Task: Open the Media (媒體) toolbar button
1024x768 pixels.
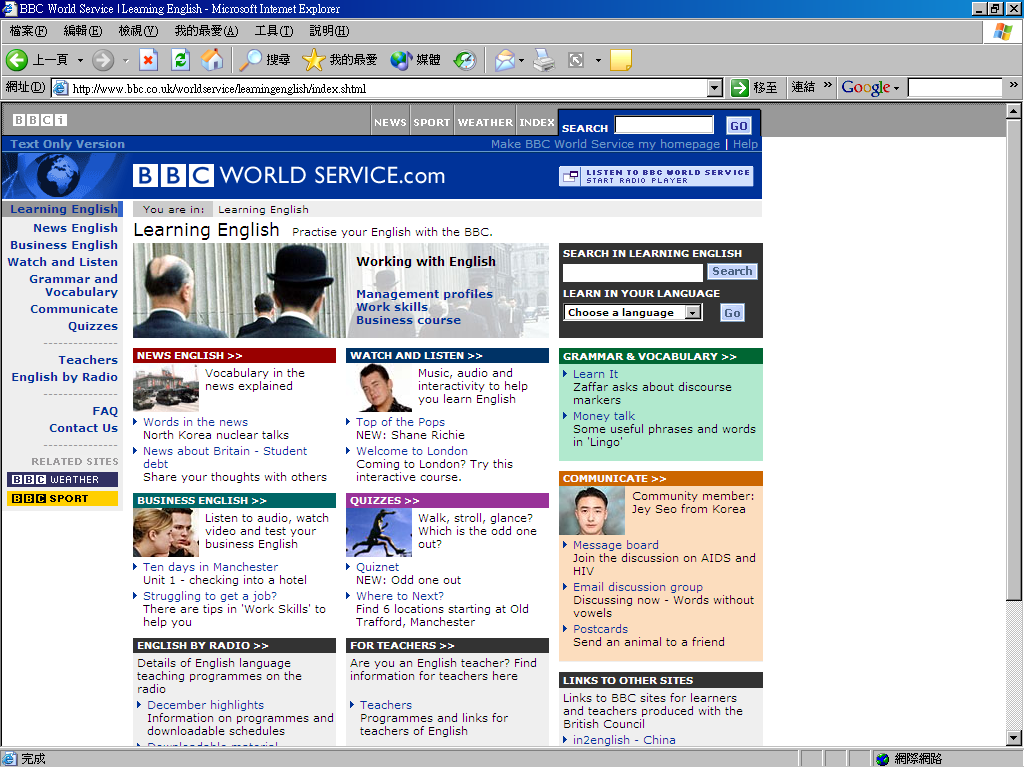Action: pyautogui.click(x=415, y=60)
